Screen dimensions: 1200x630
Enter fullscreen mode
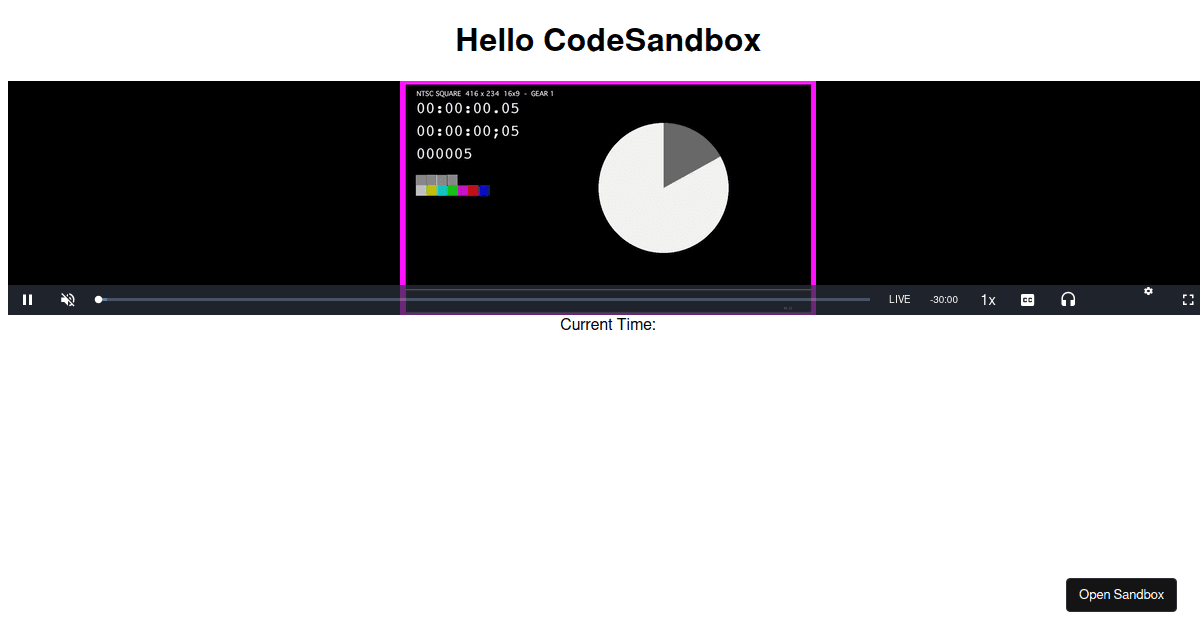tap(1188, 300)
